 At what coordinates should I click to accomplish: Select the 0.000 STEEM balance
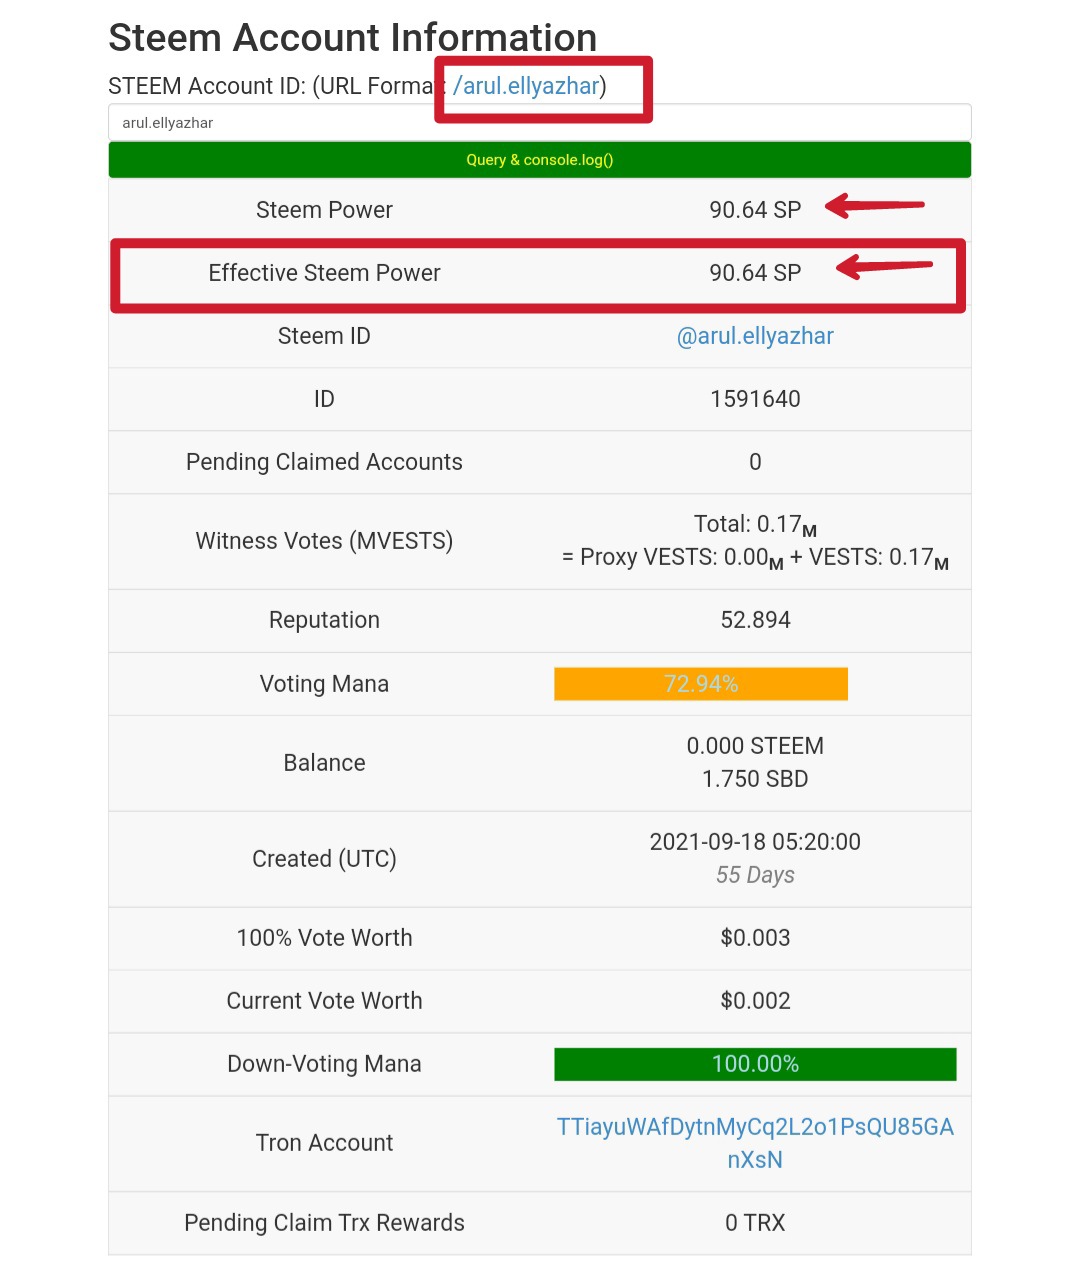(755, 746)
